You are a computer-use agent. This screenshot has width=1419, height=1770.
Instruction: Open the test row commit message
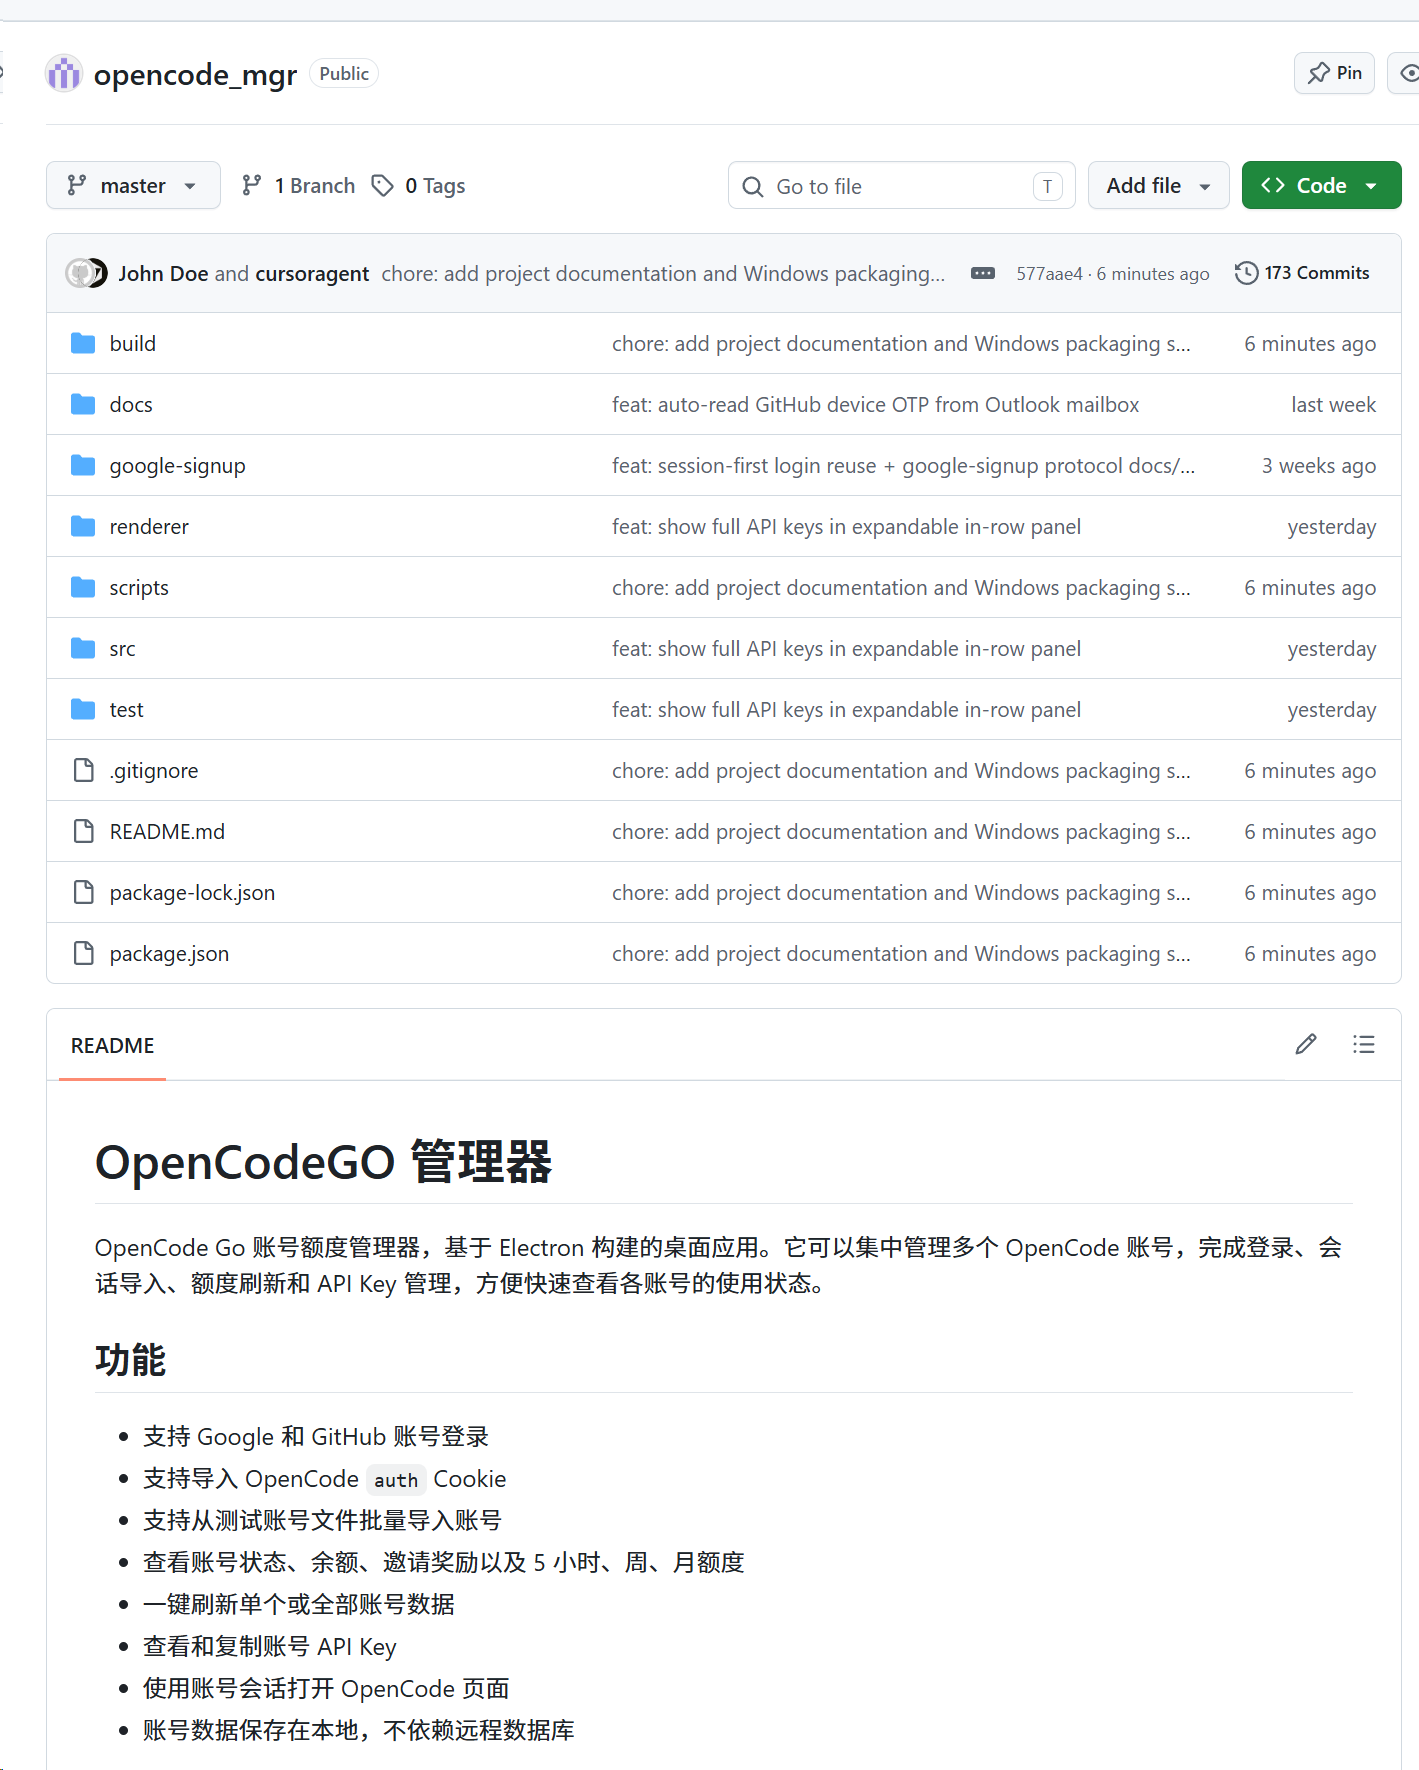[847, 710]
